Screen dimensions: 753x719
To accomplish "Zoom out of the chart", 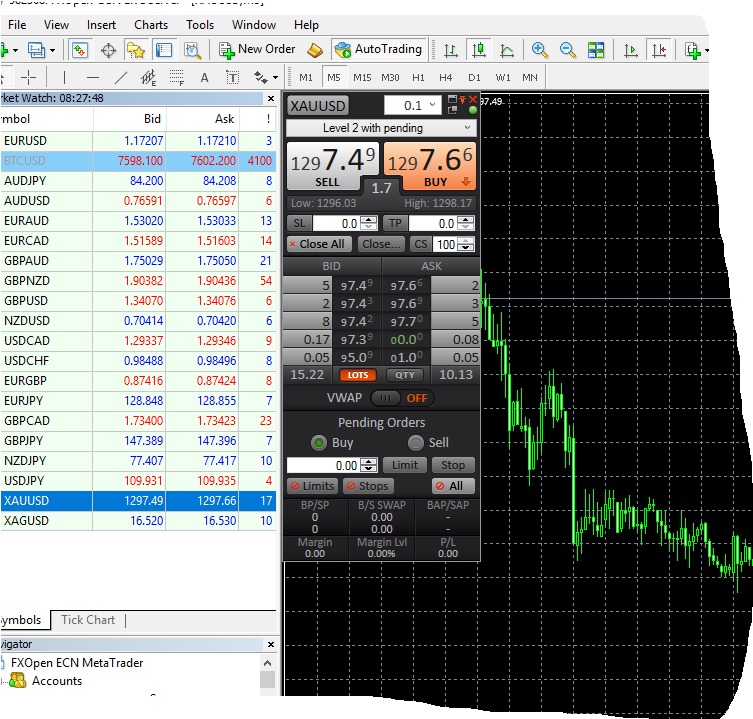I will pyautogui.click(x=568, y=49).
